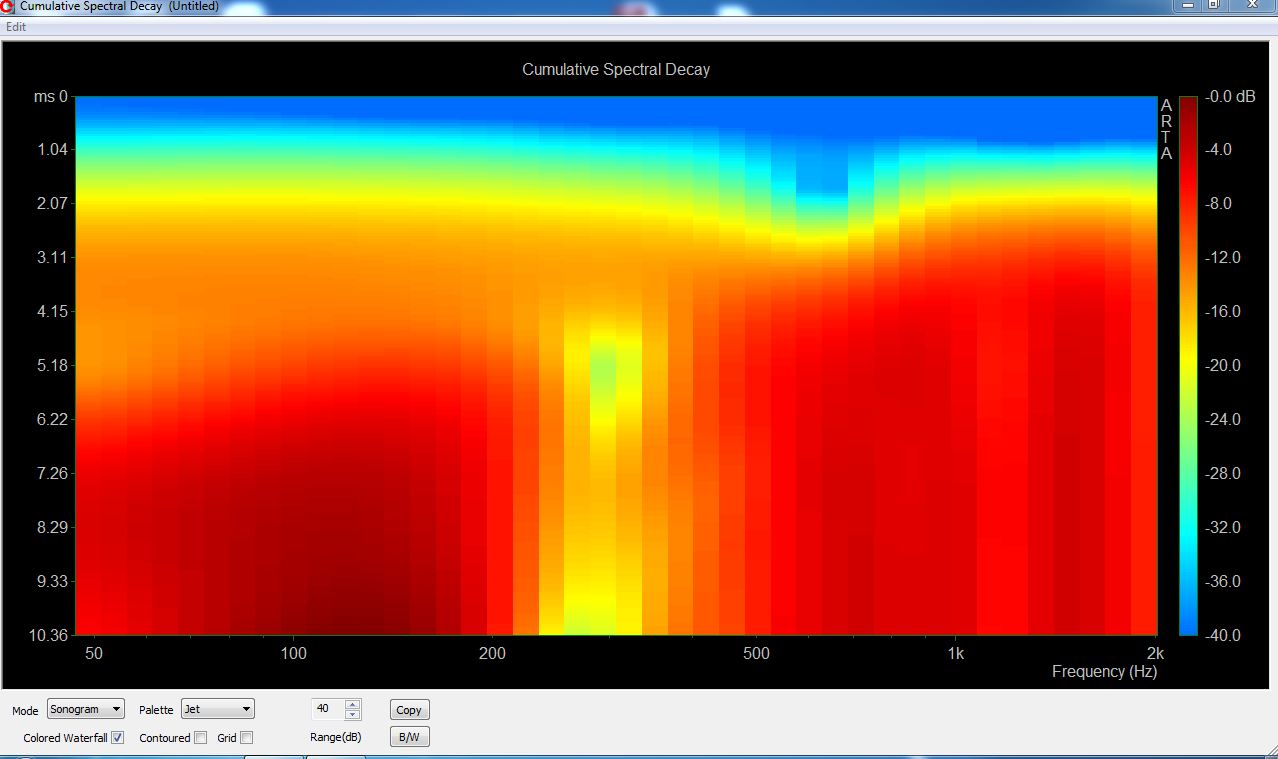Close the Cumulative Spectral Decay window
This screenshot has height=759, width=1278.
[1250, 4]
